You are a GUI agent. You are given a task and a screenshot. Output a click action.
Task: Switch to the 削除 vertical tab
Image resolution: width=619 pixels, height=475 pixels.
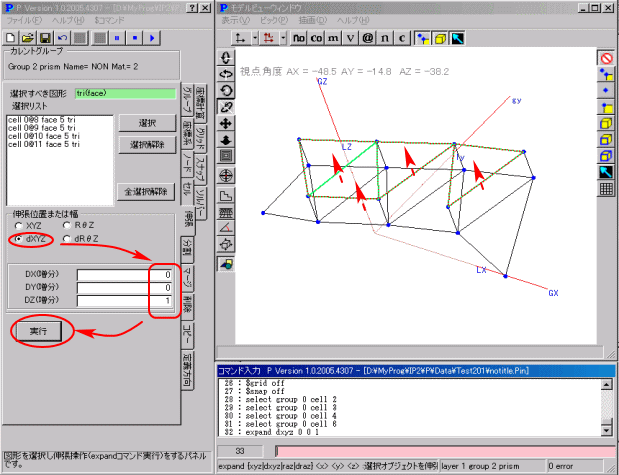pos(188,306)
